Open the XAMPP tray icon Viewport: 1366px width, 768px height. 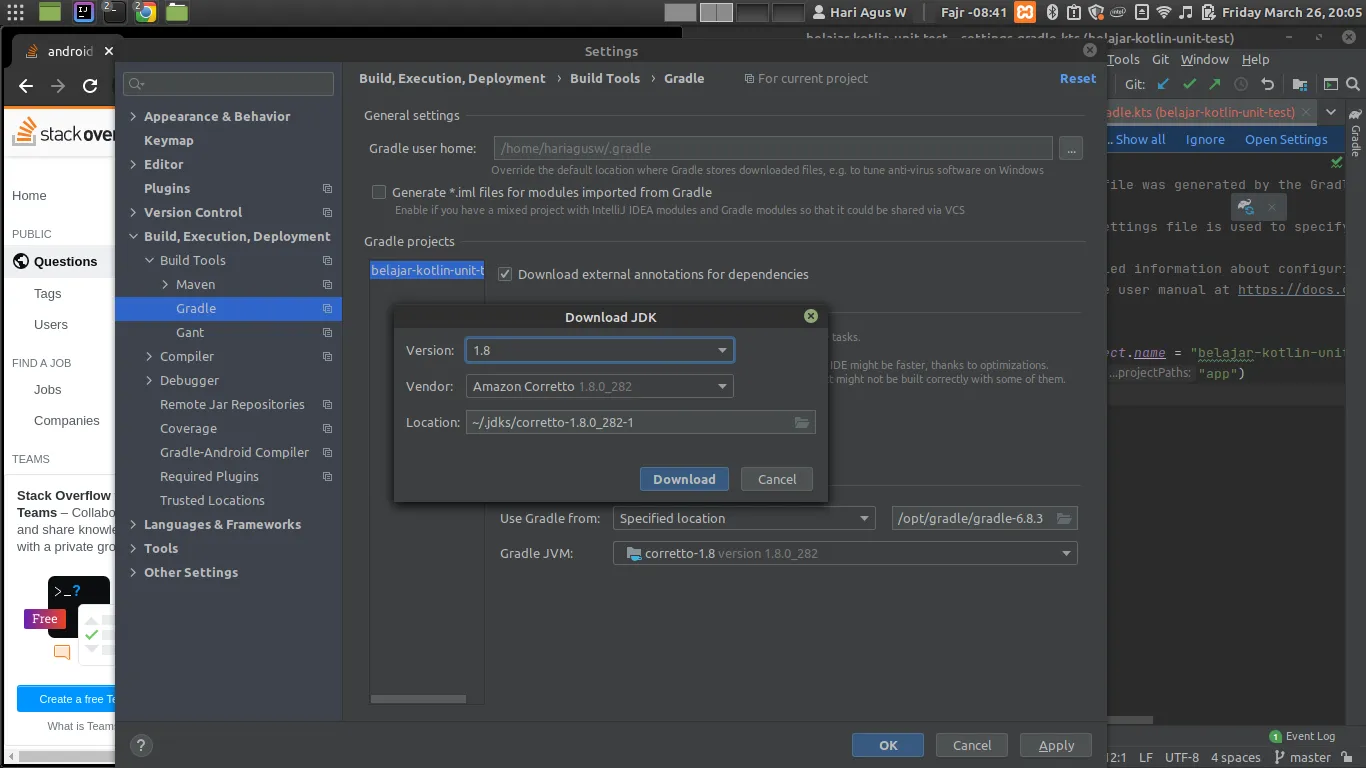click(1024, 12)
